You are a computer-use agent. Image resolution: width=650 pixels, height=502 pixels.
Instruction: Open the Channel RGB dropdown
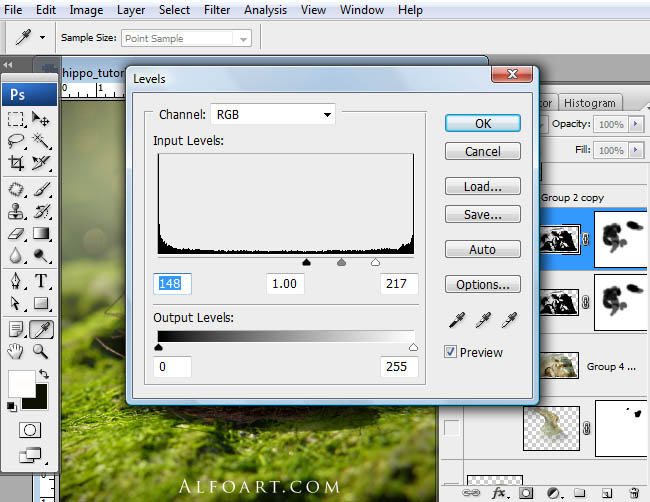coord(272,115)
